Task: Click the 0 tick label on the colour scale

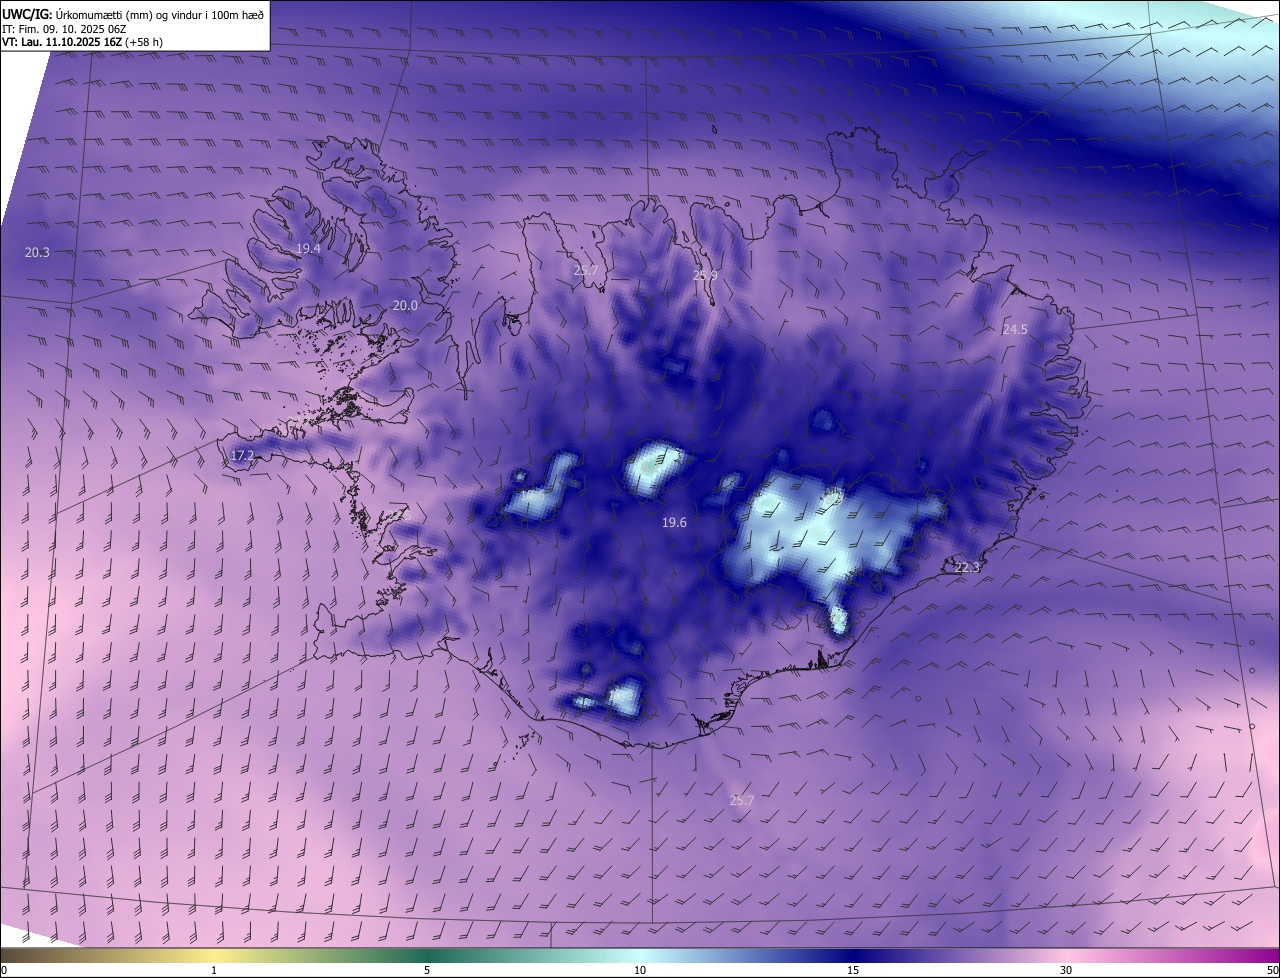Action: (x=4, y=971)
